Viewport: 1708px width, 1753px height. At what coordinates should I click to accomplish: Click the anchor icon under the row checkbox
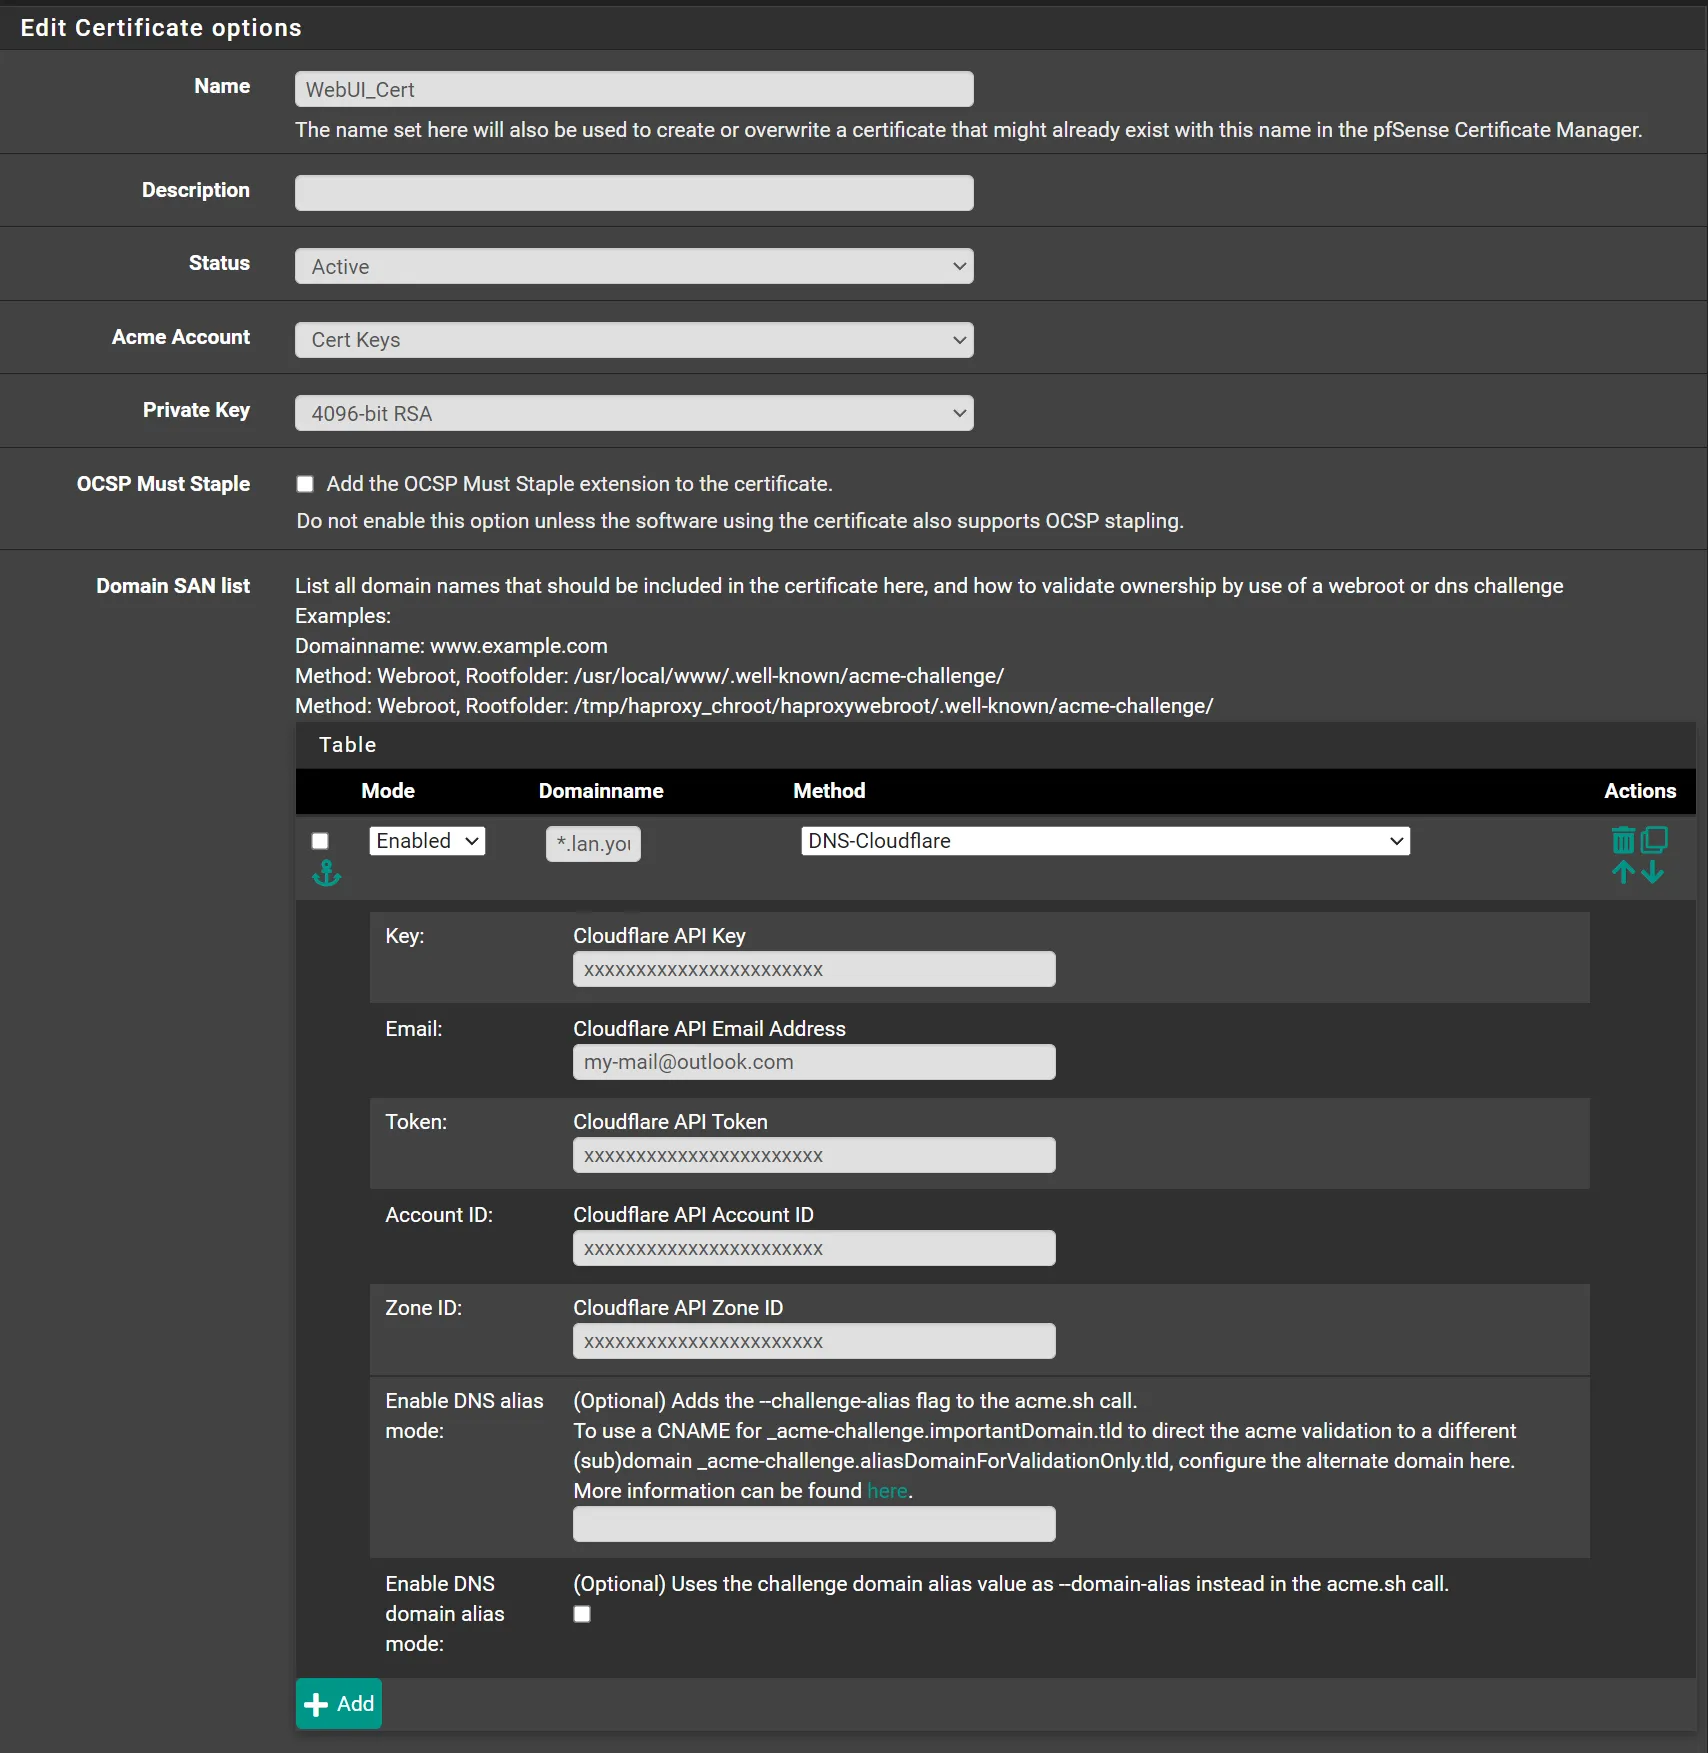(326, 873)
